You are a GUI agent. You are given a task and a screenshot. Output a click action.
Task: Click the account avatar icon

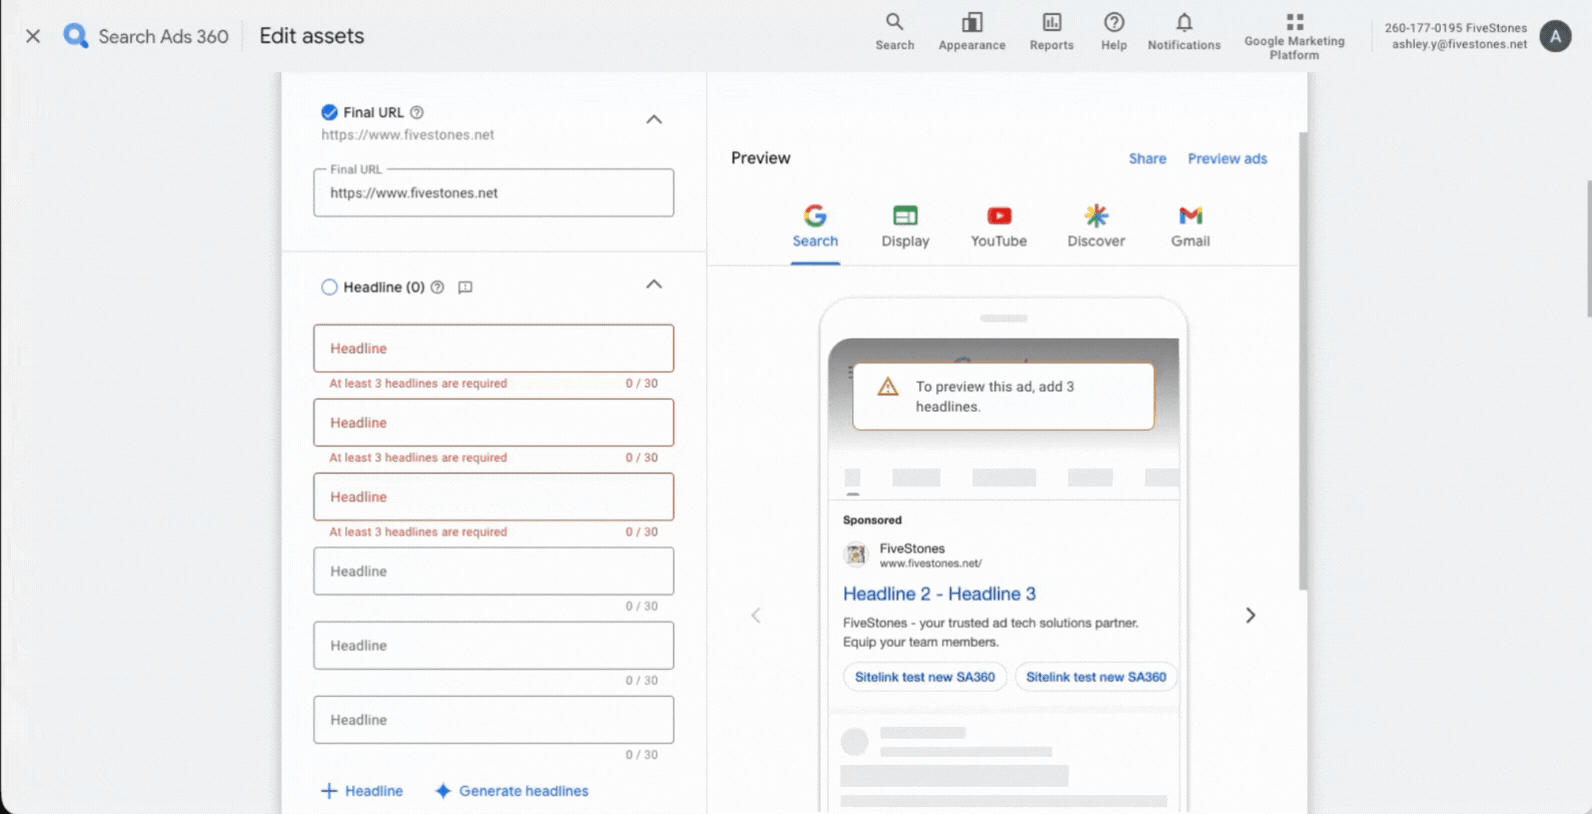pyautogui.click(x=1554, y=36)
